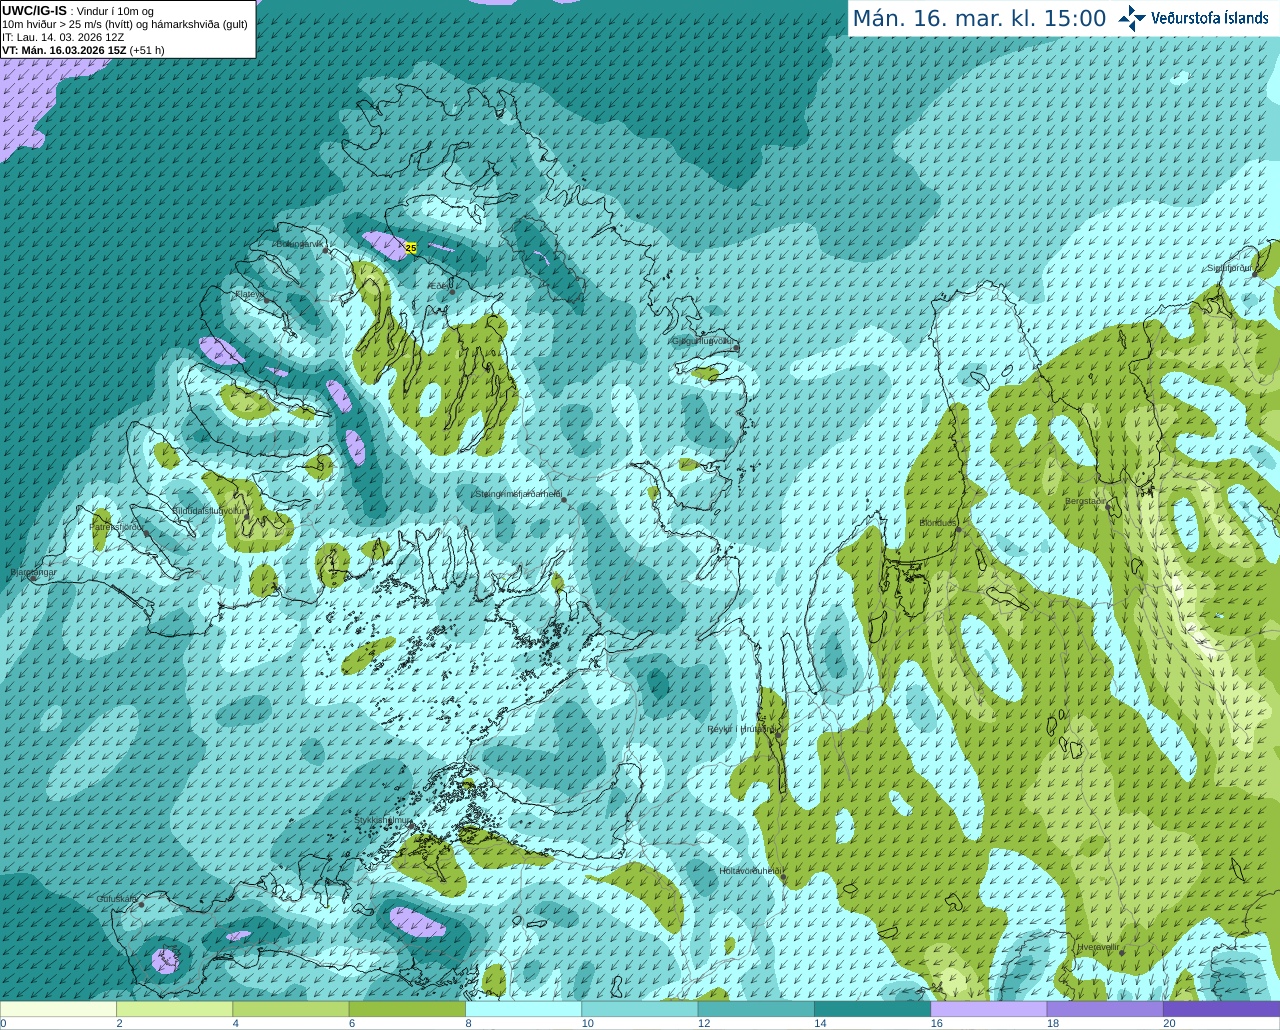This screenshot has width=1280, height=1030.
Task: Click the Flateyri station label
Action: tap(250, 294)
